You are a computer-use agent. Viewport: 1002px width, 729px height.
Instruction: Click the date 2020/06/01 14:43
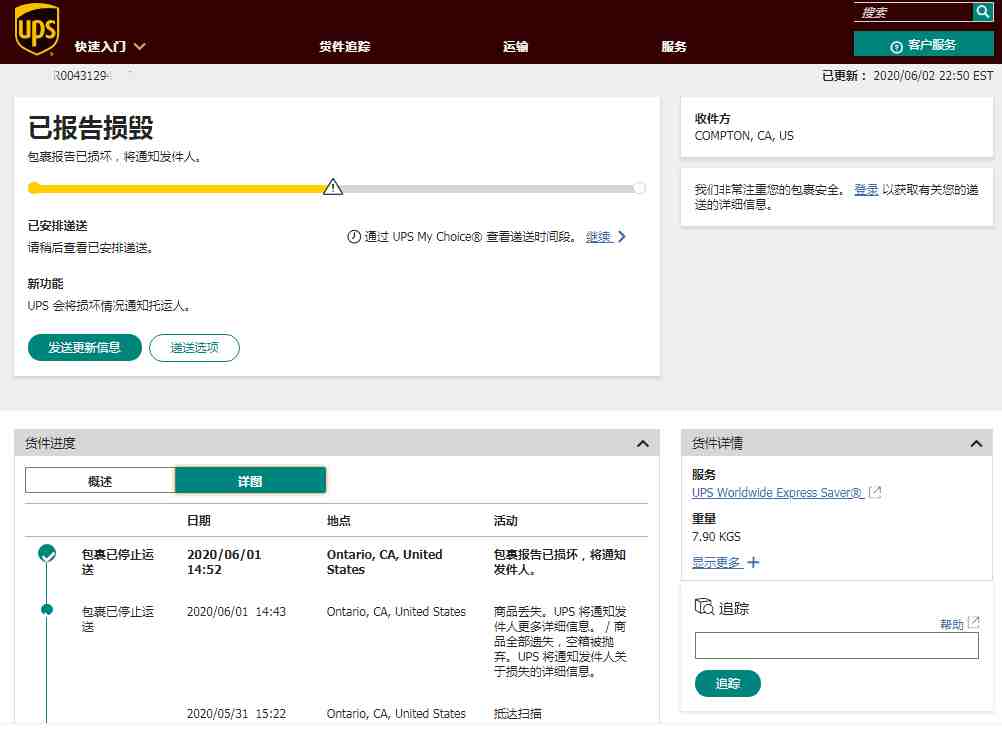point(236,611)
